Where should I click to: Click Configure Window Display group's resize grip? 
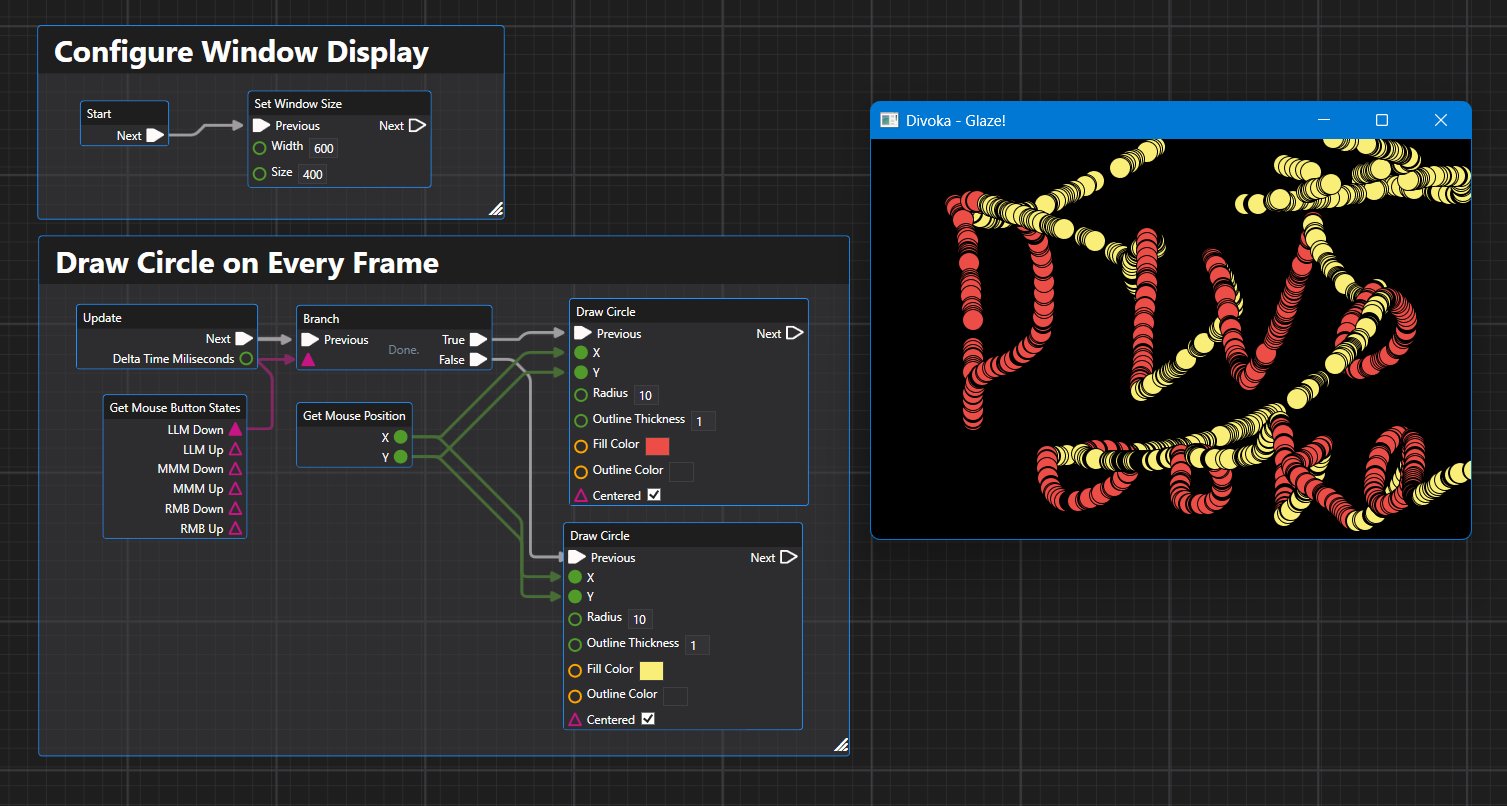point(495,208)
